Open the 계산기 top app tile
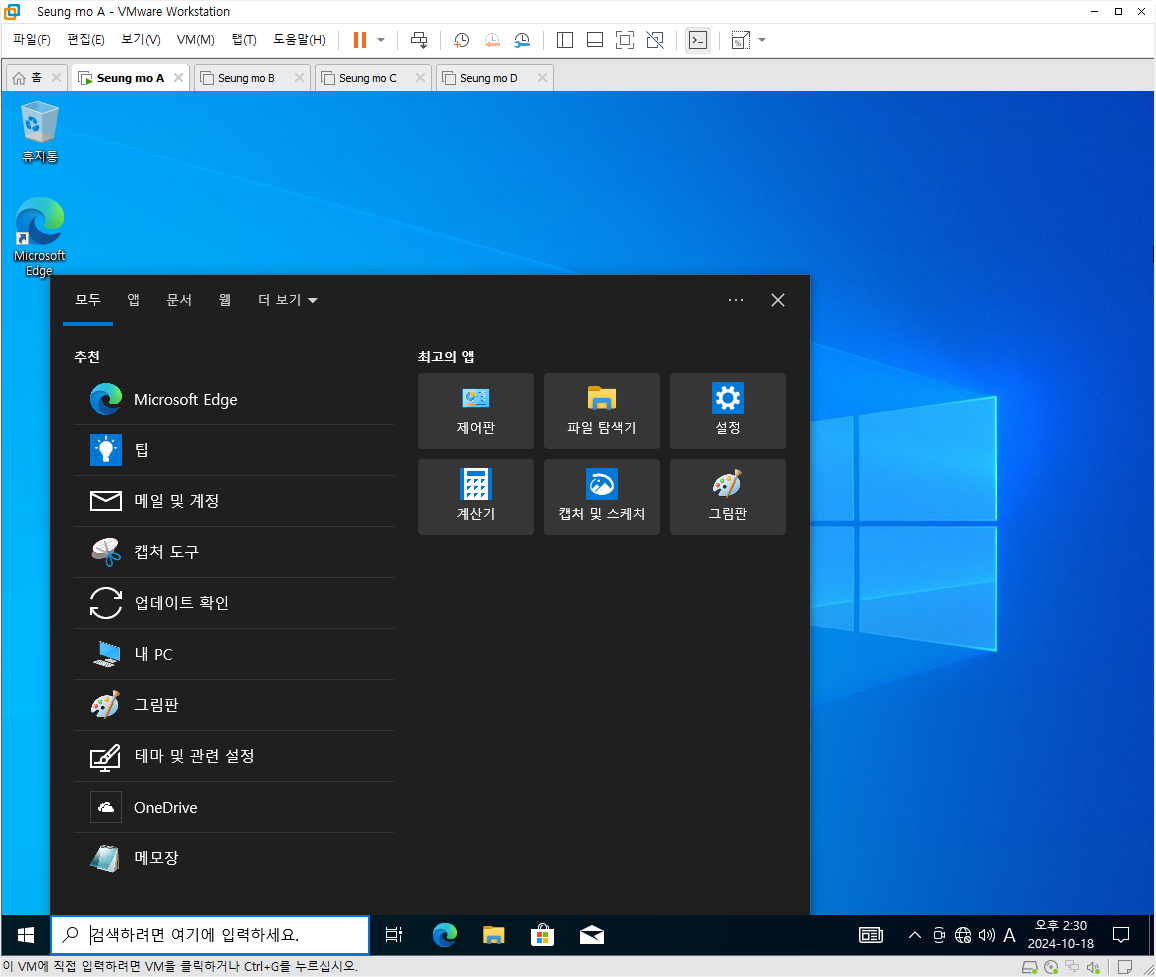 476,497
